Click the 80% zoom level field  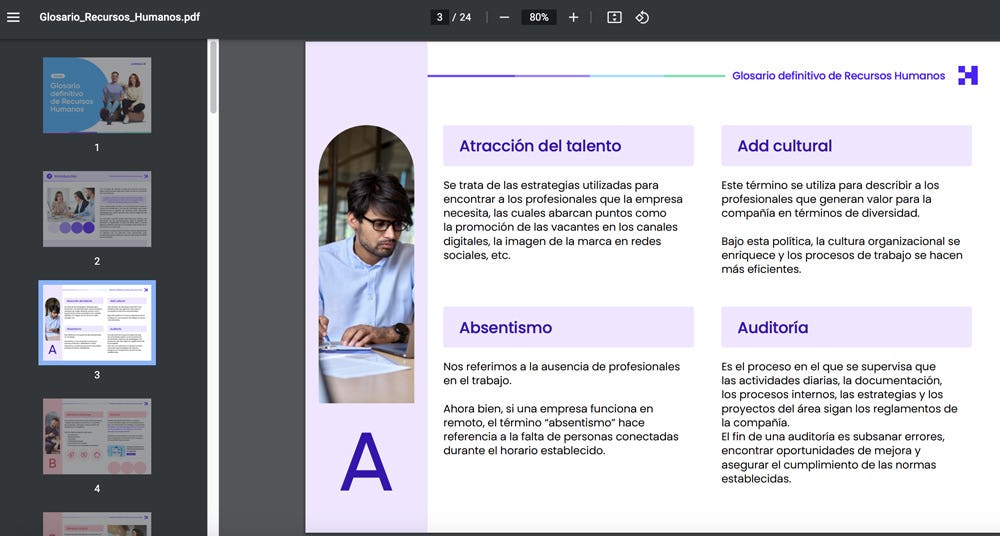(x=539, y=17)
